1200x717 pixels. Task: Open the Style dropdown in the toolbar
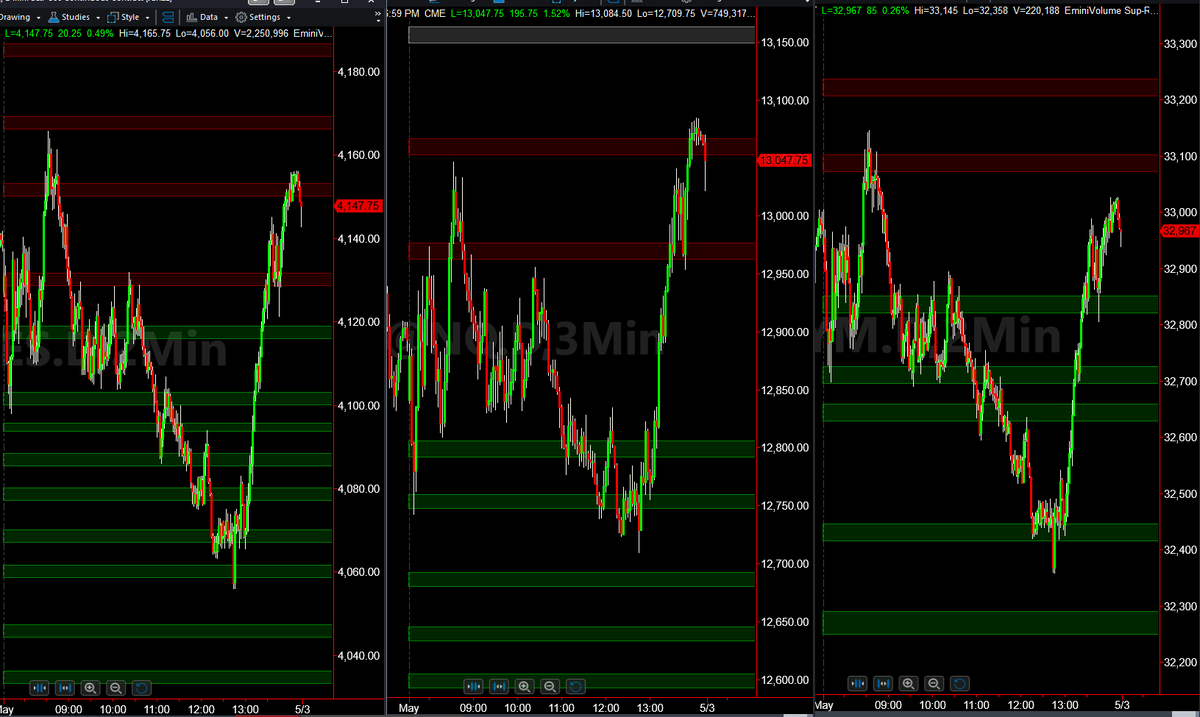coord(128,17)
